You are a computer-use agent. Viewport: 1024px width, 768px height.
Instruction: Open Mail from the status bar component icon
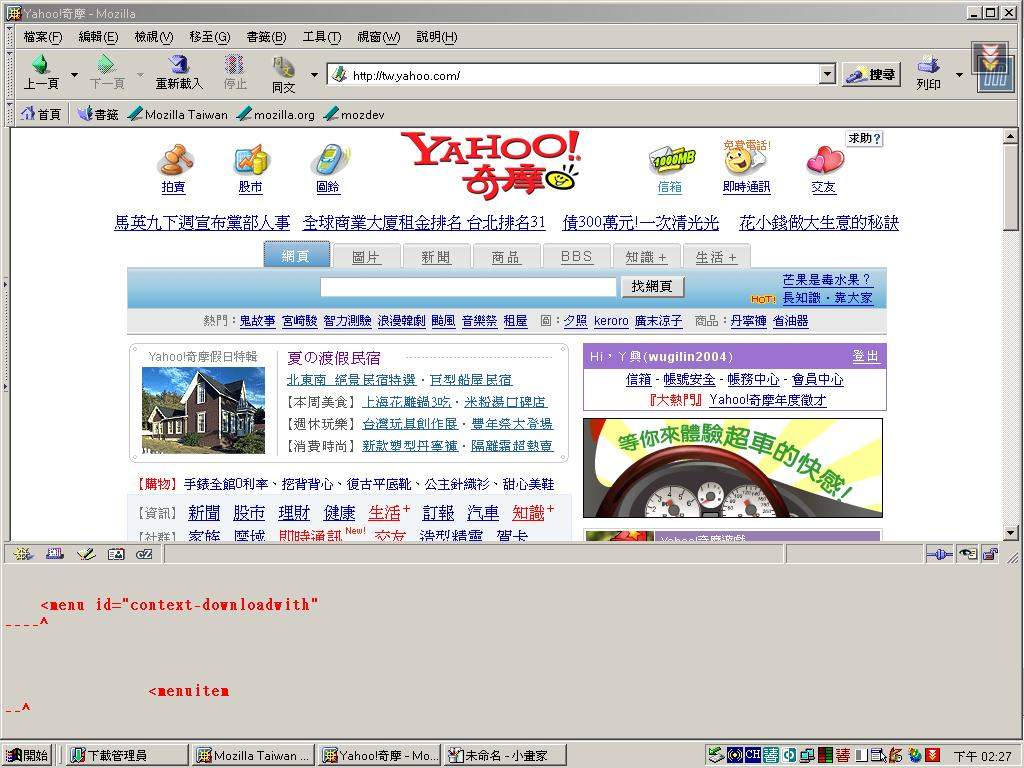[54, 554]
